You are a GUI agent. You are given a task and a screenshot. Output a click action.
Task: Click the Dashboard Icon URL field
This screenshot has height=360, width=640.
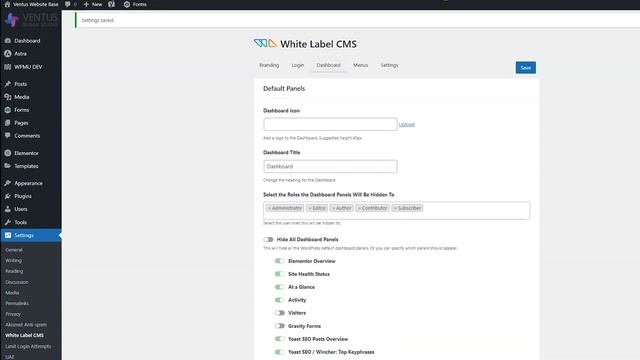tap(330, 124)
